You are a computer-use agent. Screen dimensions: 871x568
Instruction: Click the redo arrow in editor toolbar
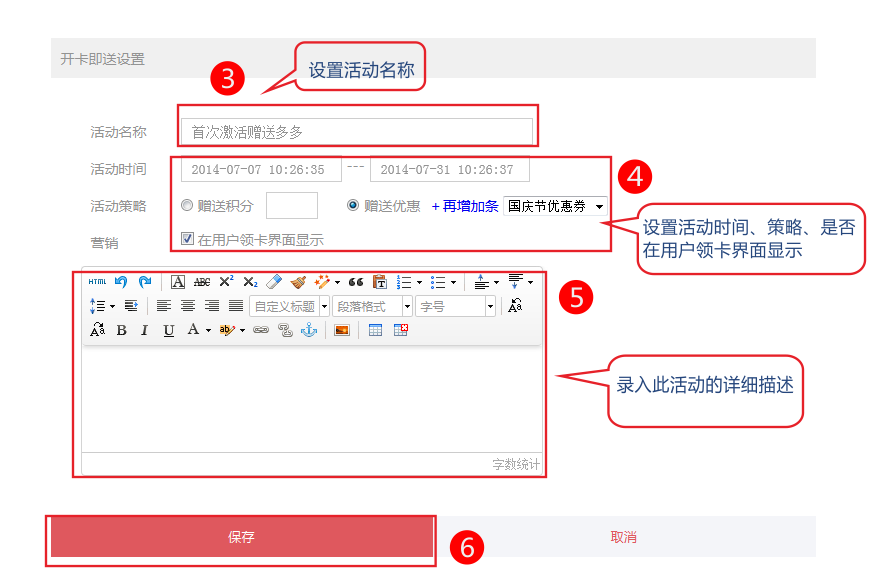pos(145,282)
